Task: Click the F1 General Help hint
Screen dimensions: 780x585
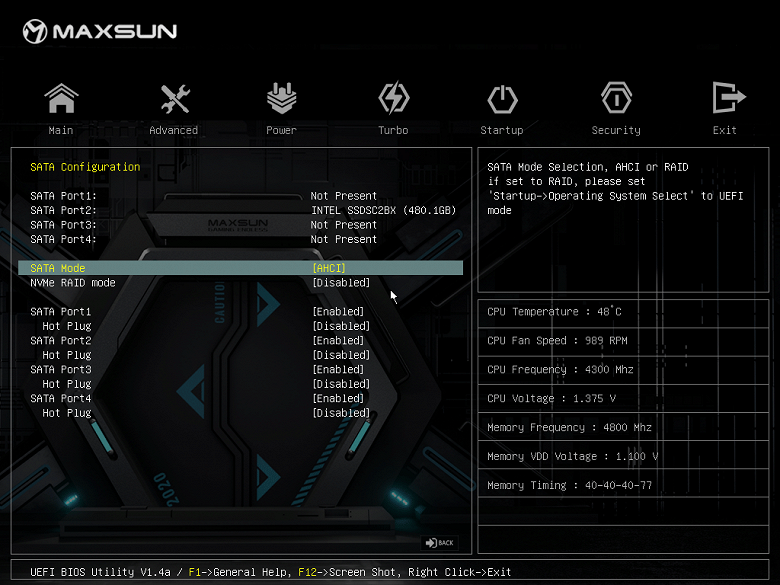Action: click(x=238, y=572)
